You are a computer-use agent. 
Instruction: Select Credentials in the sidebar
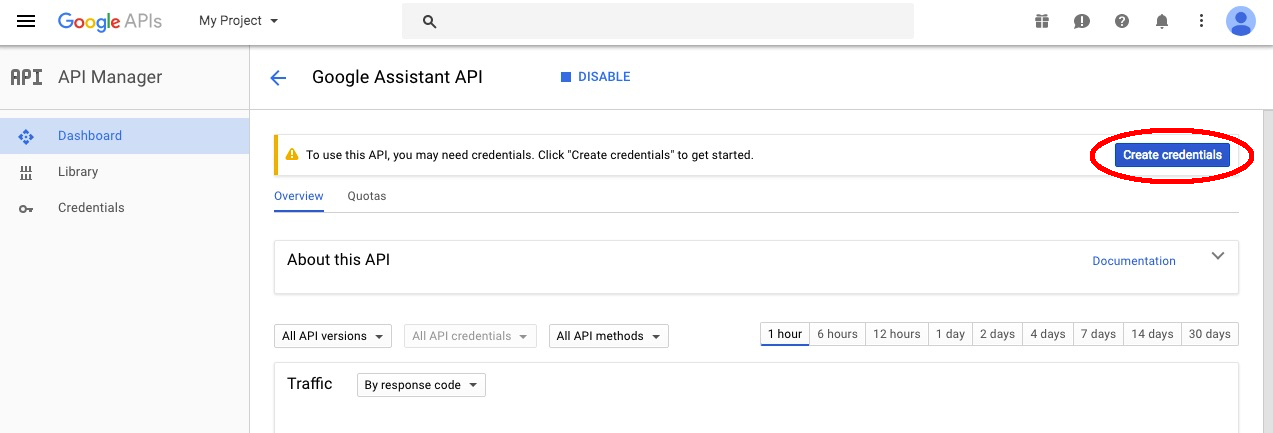[x=124, y=208]
